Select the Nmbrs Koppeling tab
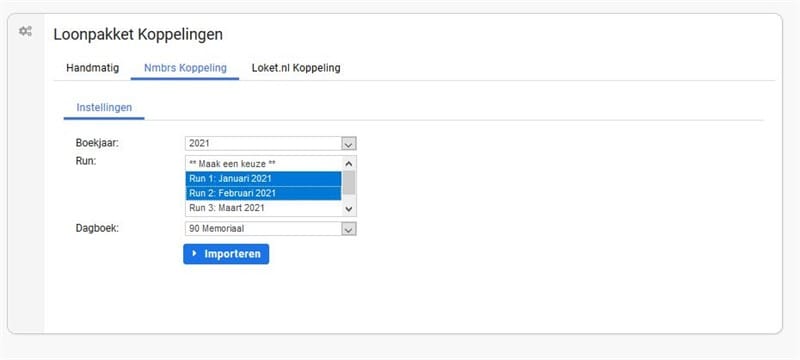This screenshot has width=800, height=360. click(185, 68)
